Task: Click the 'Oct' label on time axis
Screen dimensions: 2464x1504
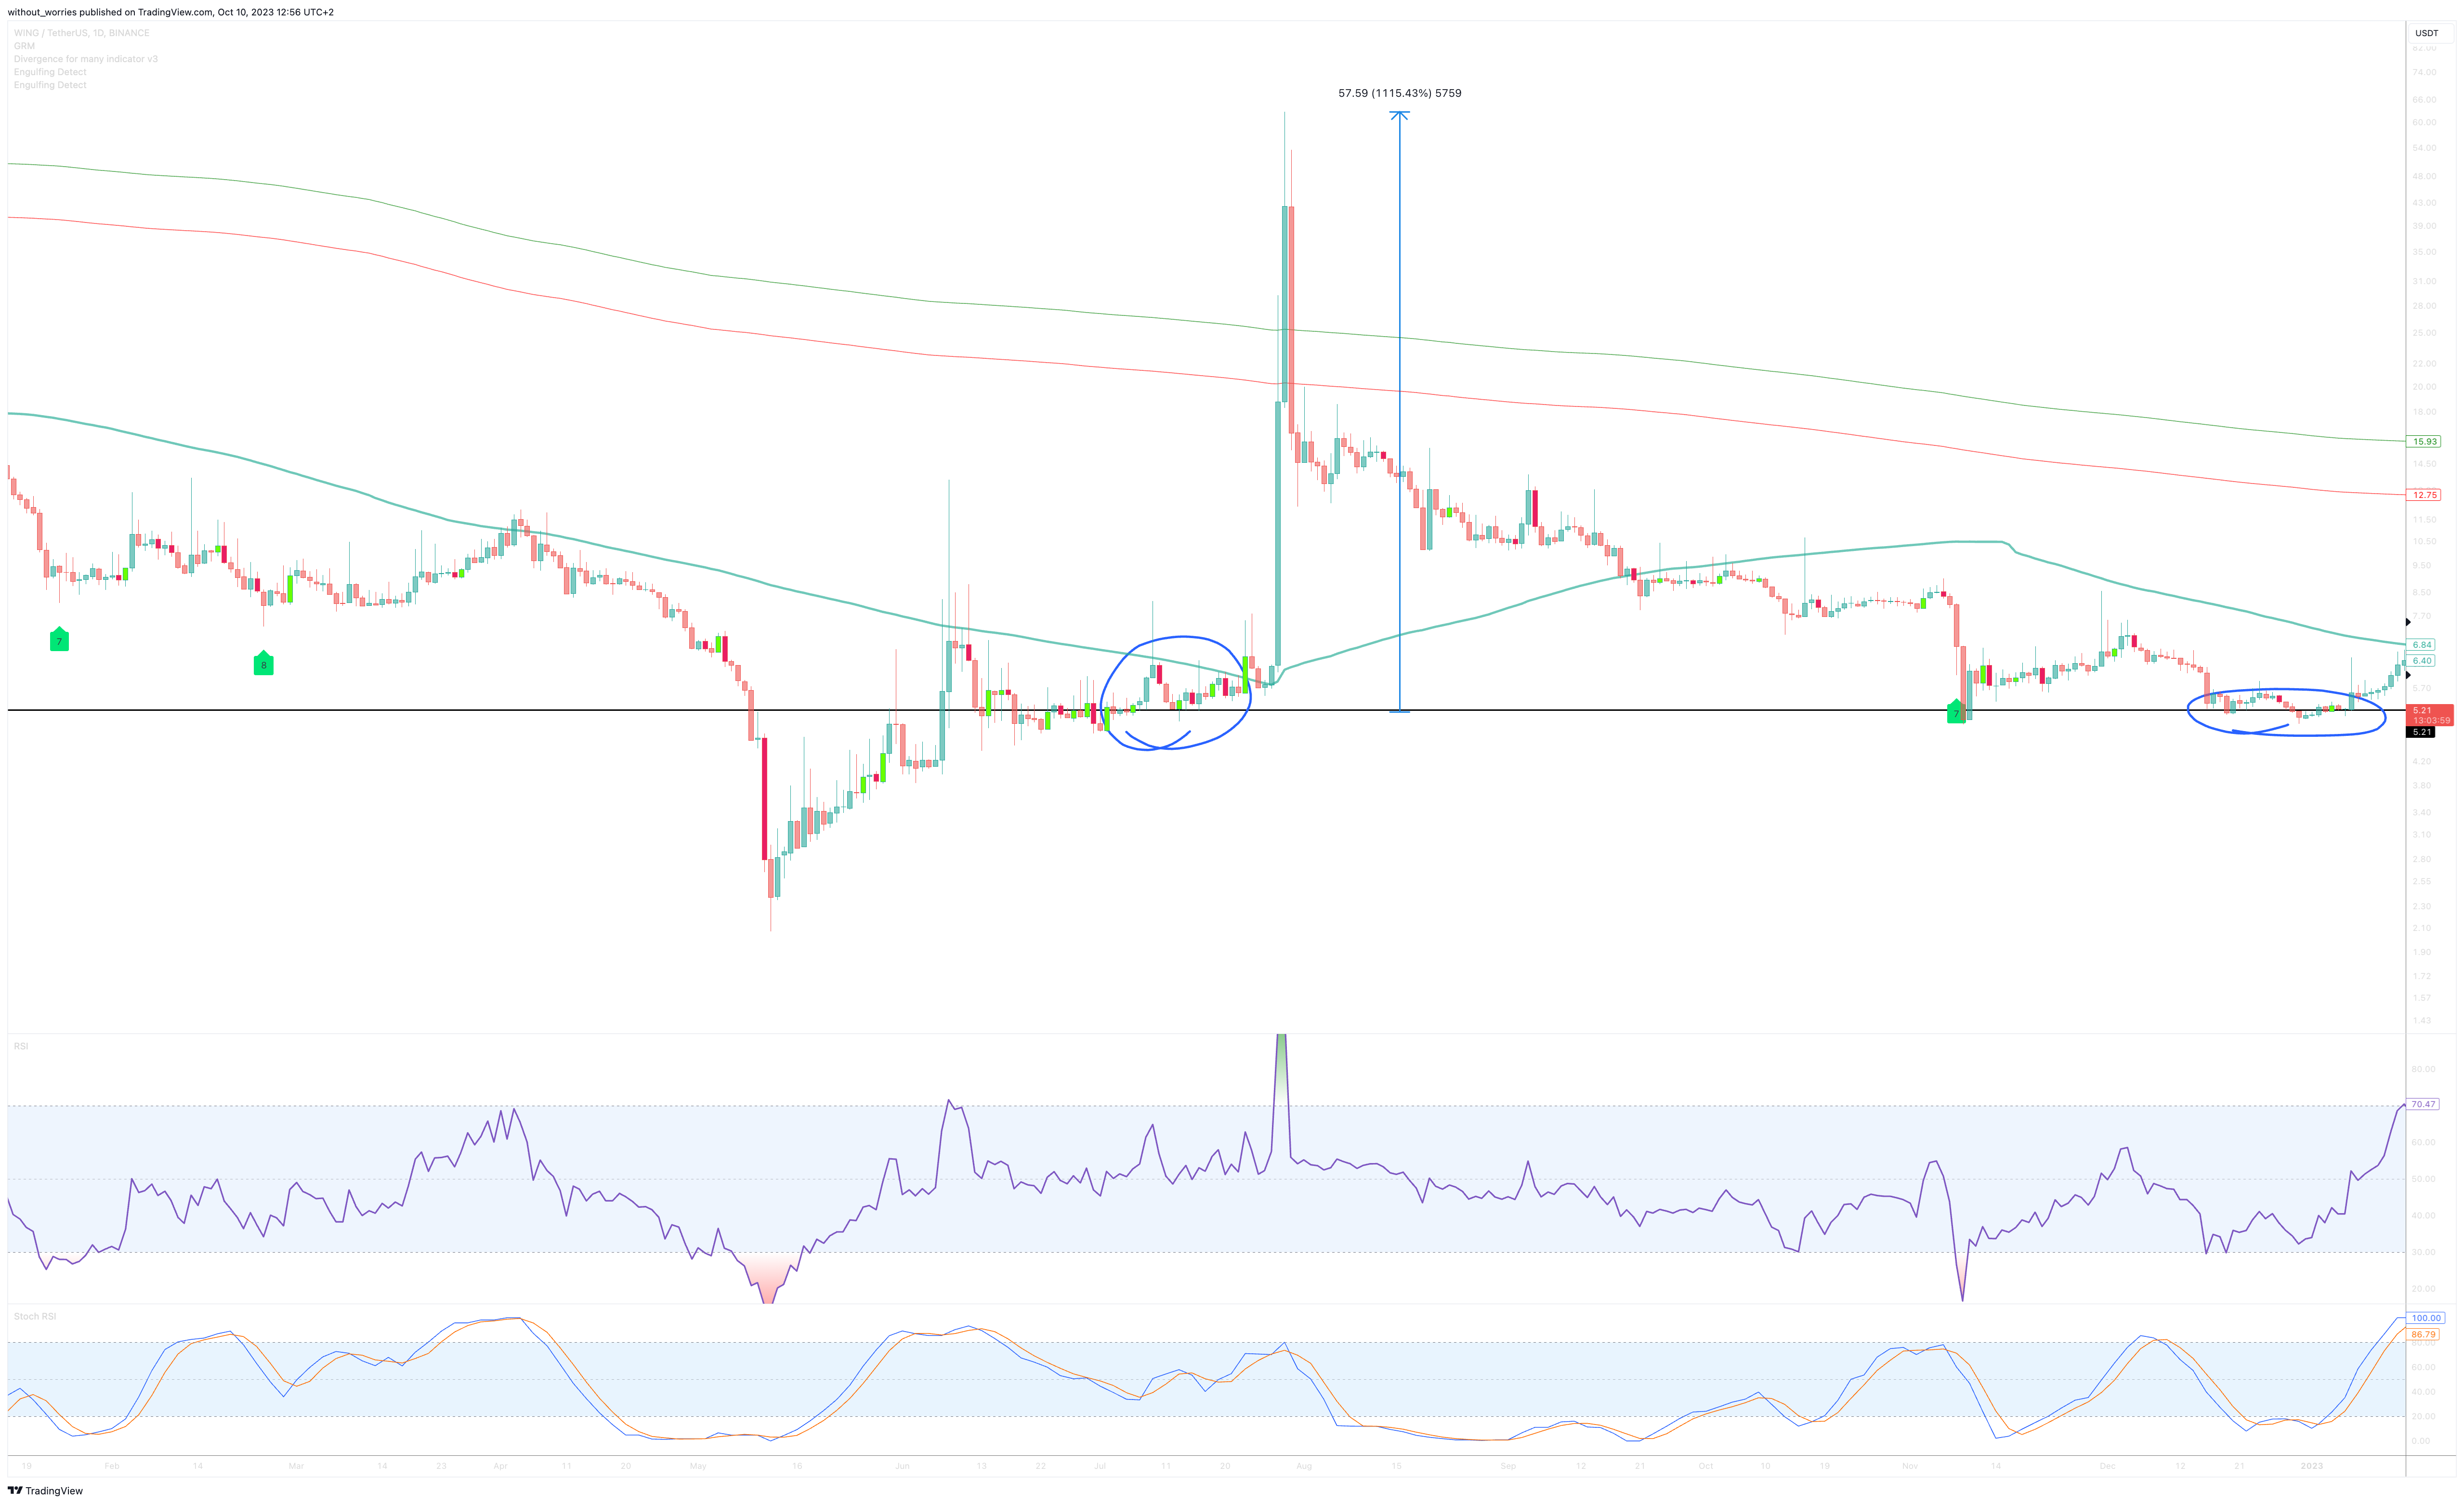Action: (1706, 1466)
